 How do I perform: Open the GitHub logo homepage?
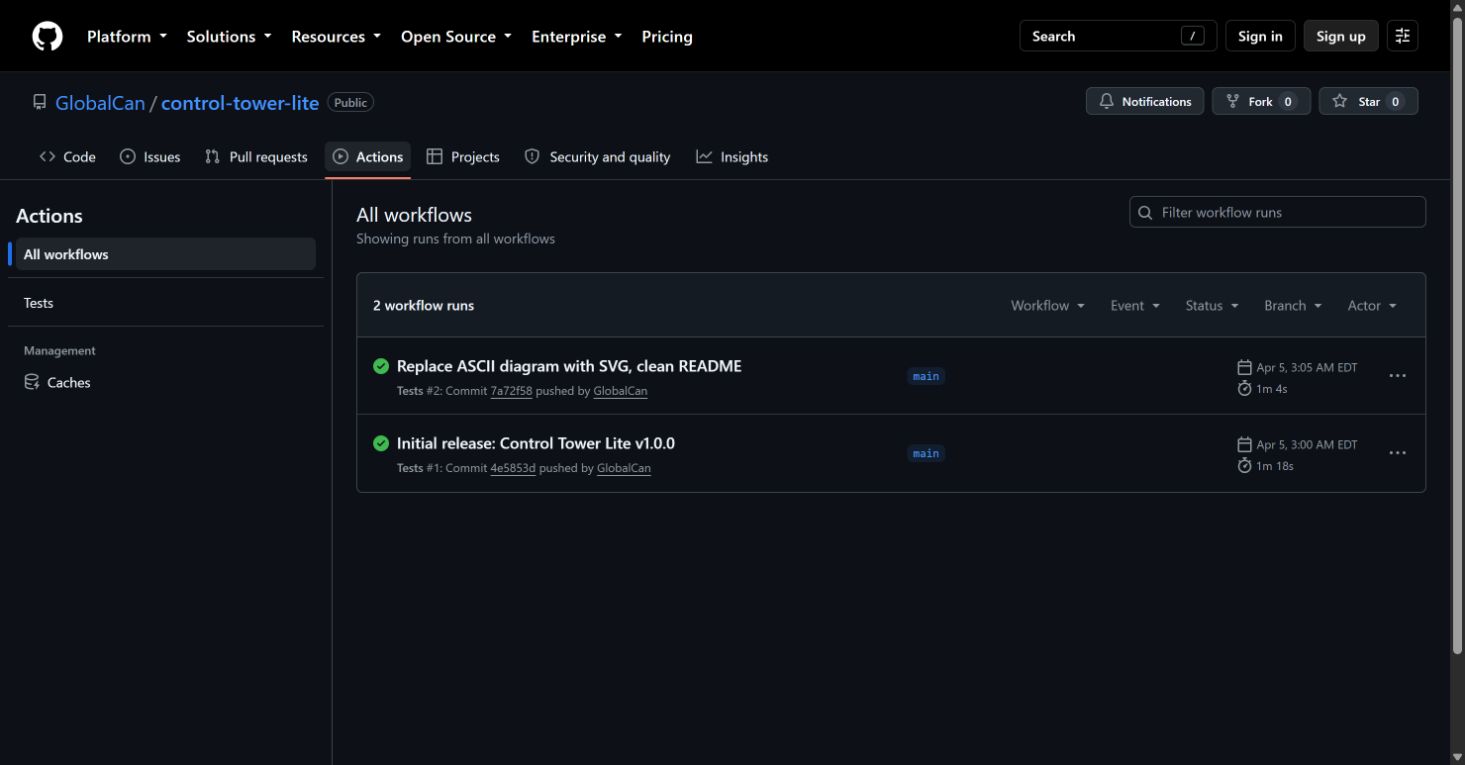click(x=47, y=36)
